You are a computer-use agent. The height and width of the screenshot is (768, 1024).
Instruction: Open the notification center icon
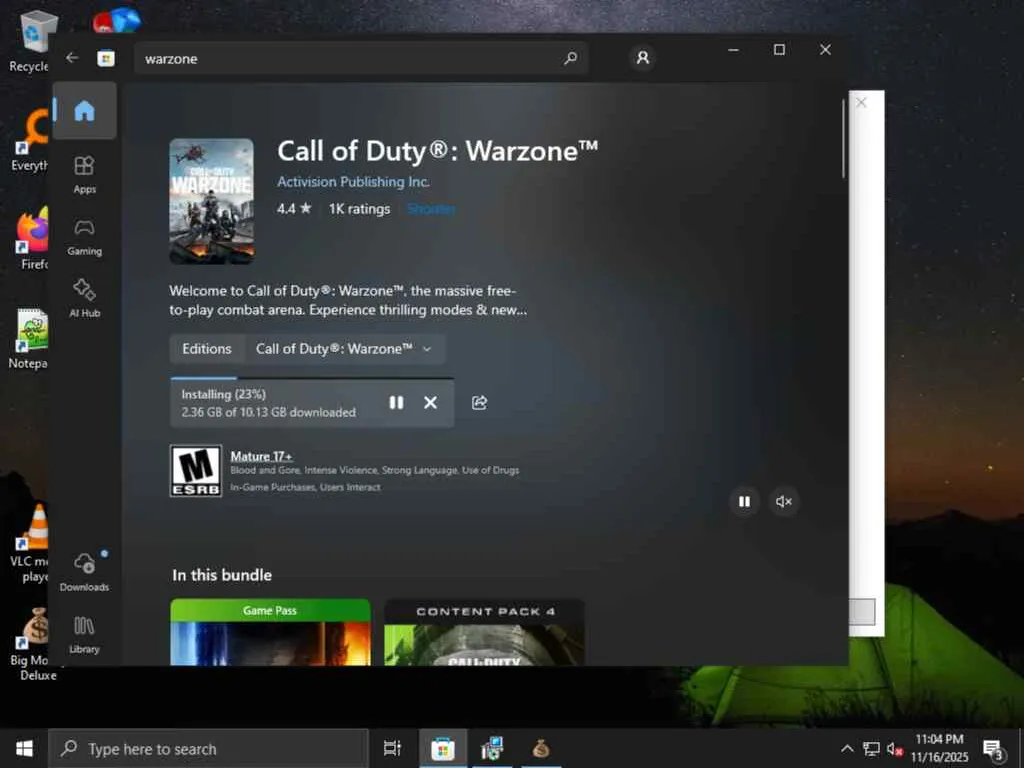994,748
